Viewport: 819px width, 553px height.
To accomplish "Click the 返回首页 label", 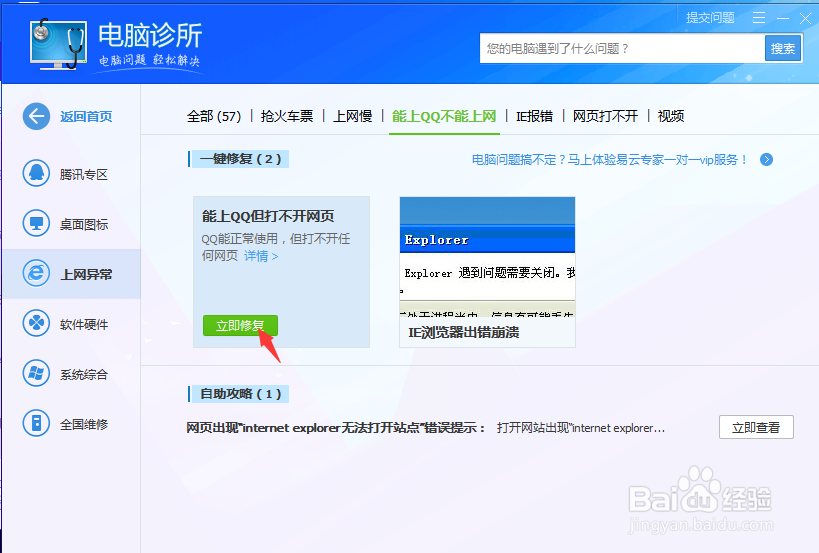I will tap(86, 116).
